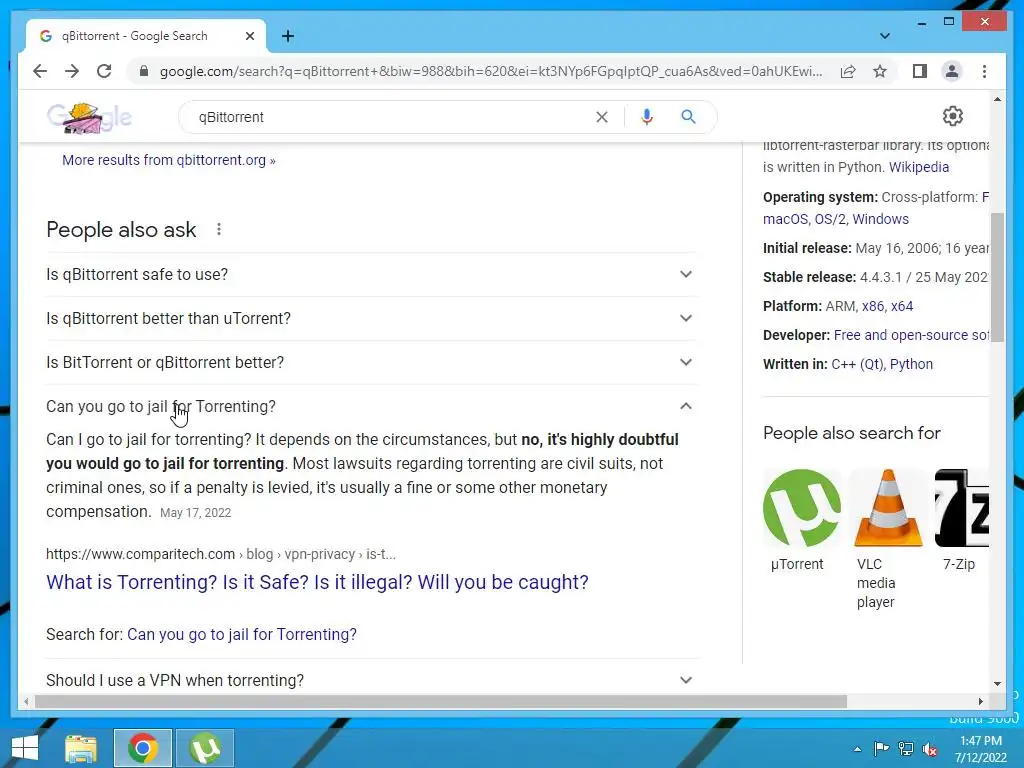Open the Python written-in link

(x=911, y=364)
